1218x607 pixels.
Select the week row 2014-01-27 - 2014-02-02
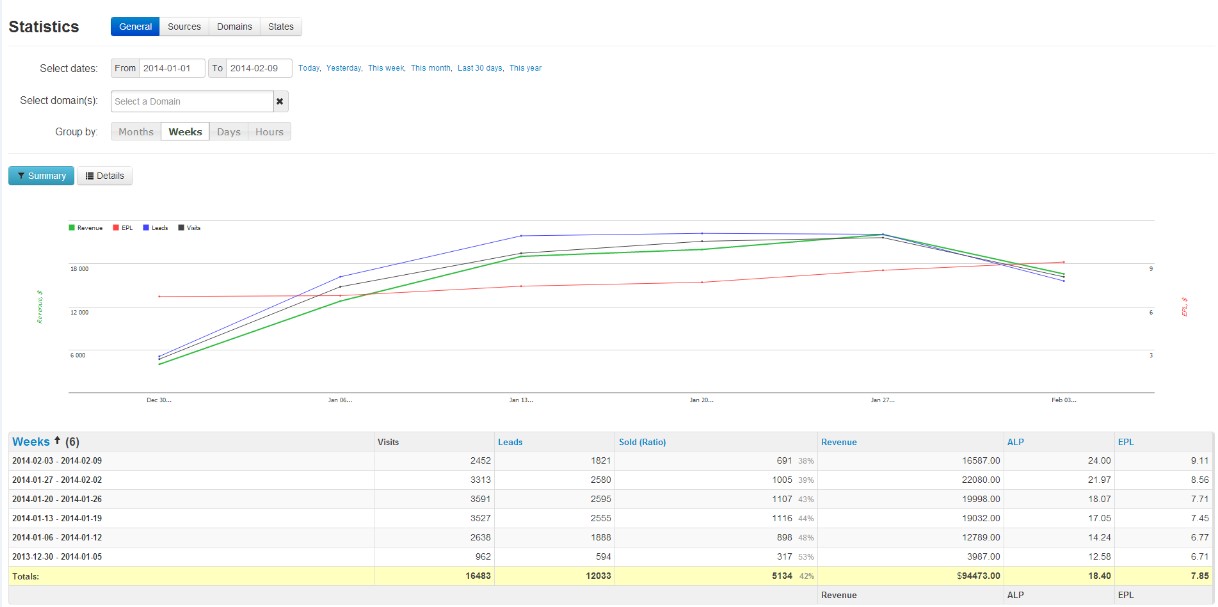[x=611, y=480]
